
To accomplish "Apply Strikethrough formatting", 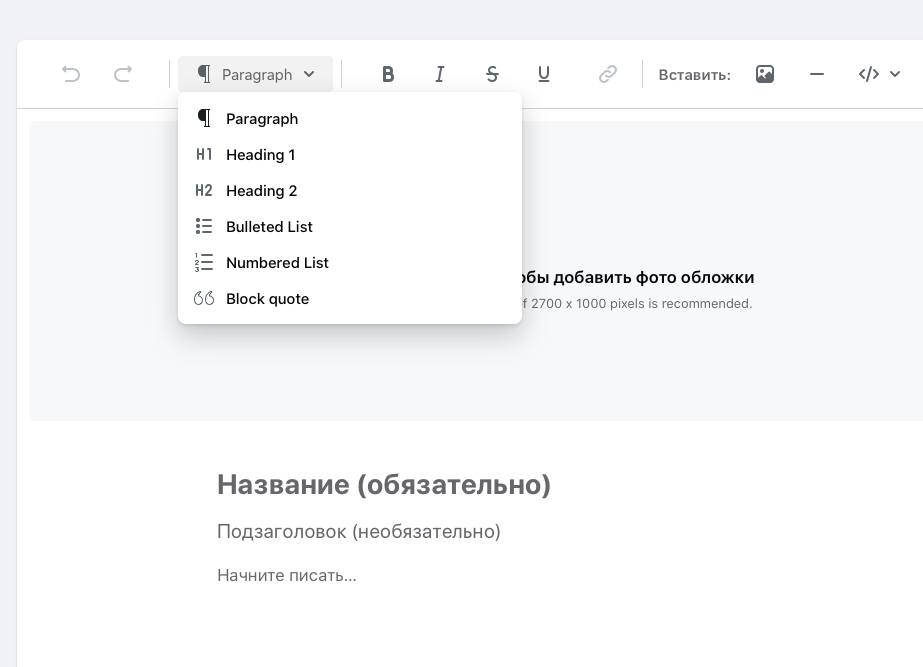I will pos(492,74).
